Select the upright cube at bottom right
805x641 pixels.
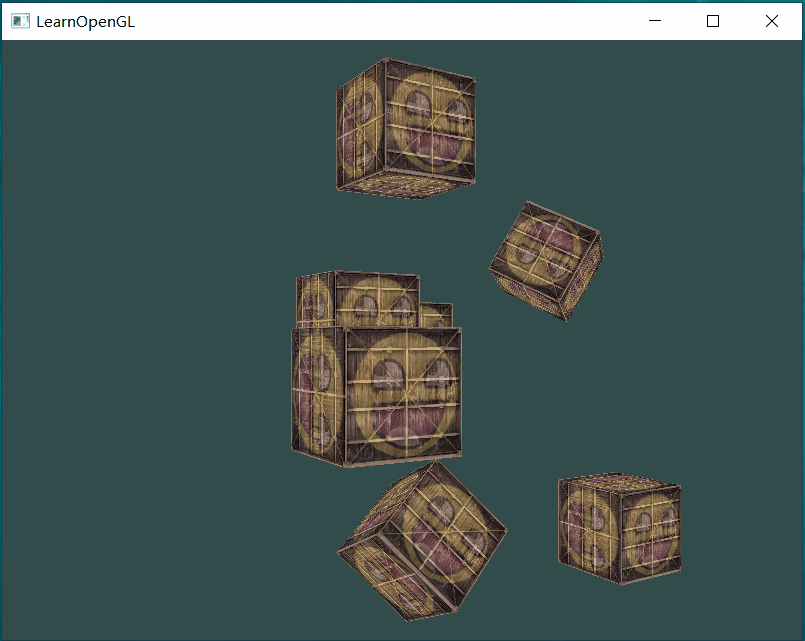tap(620, 528)
